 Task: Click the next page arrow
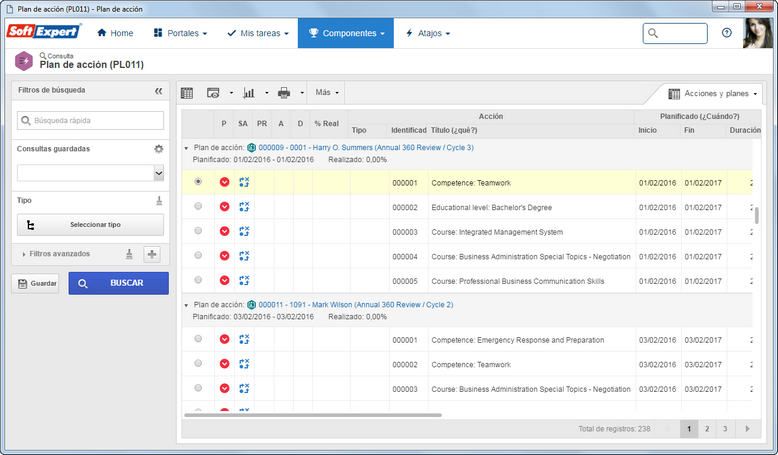tap(747, 429)
